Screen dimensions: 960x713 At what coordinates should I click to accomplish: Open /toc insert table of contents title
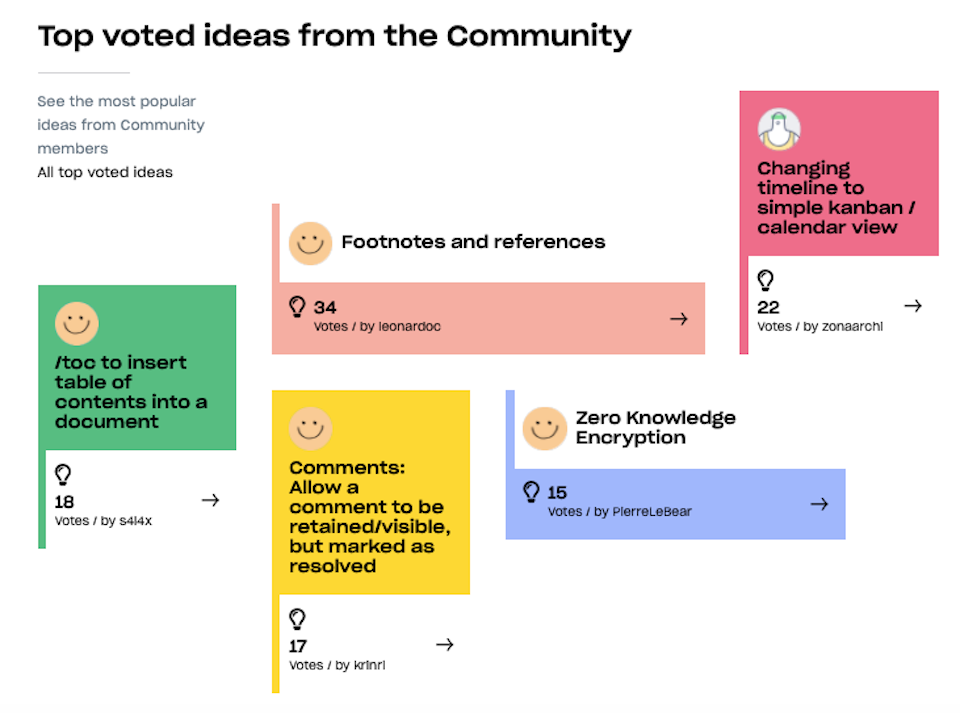pos(131,392)
